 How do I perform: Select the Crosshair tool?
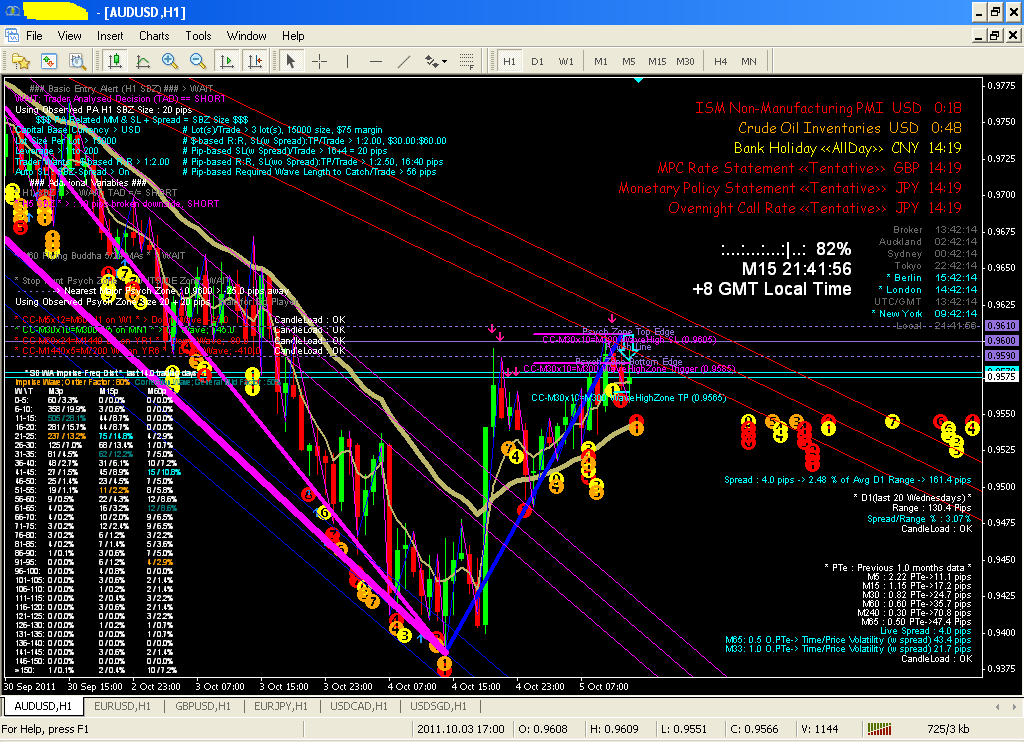[x=319, y=61]
